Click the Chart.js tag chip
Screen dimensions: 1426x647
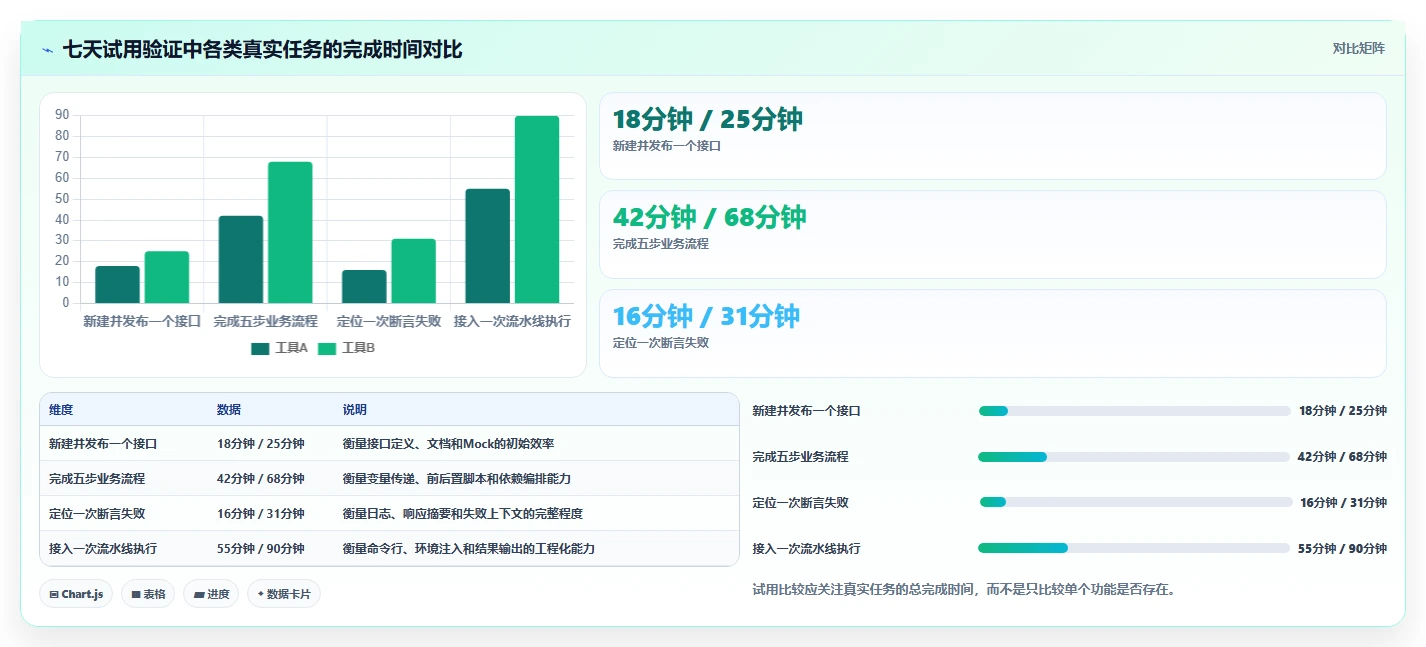click(76, 594)
